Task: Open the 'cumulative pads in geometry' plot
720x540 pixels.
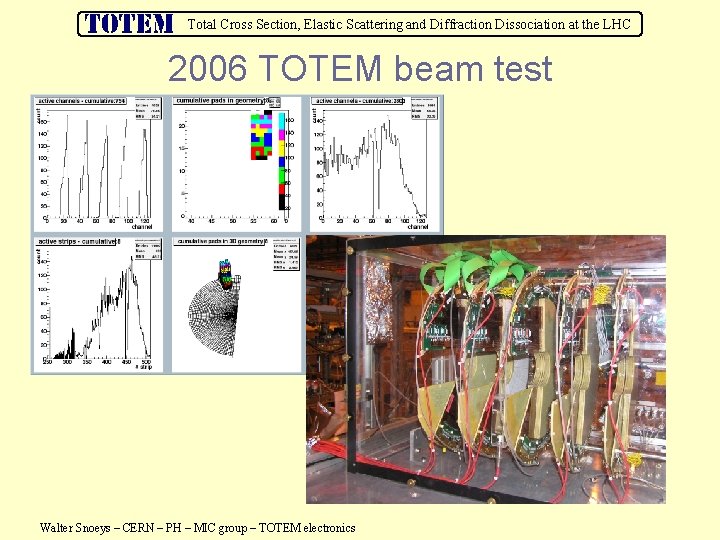Action: (236, 163)
